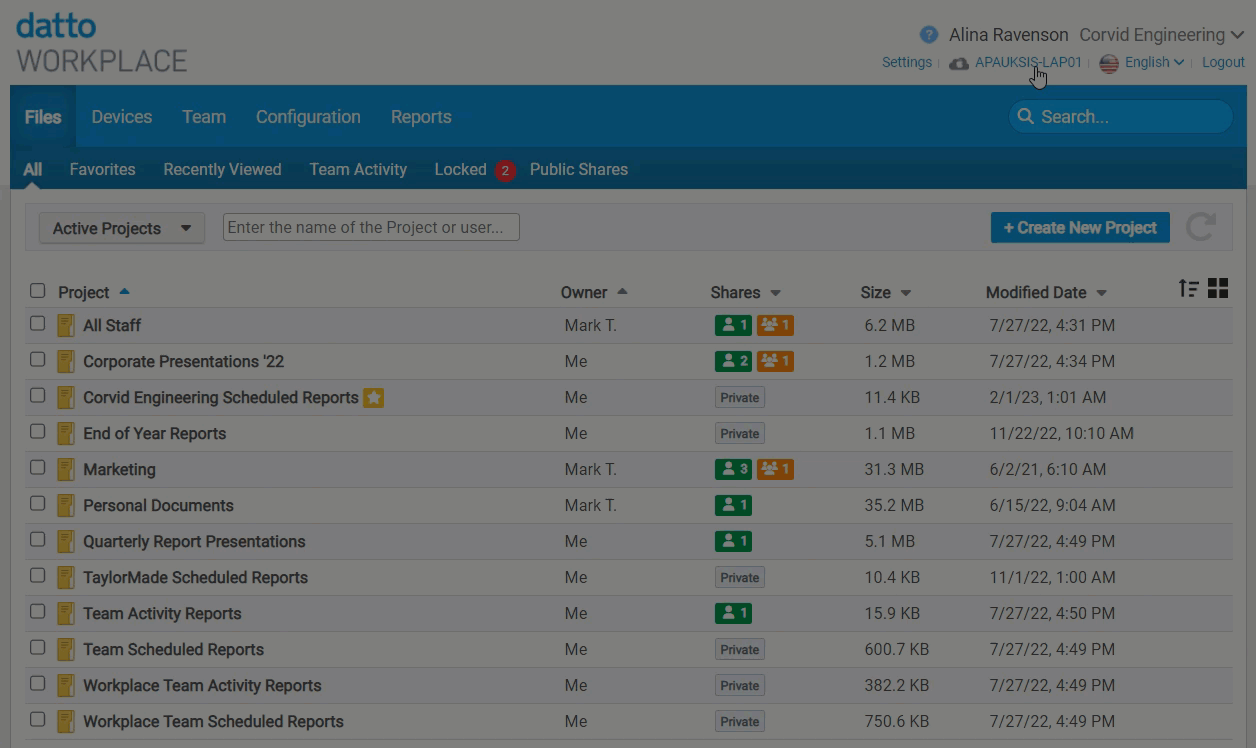This screenshot has height=748, width=1256.
Task: Click the blue help question mark icon
Action: click(929, 35)
